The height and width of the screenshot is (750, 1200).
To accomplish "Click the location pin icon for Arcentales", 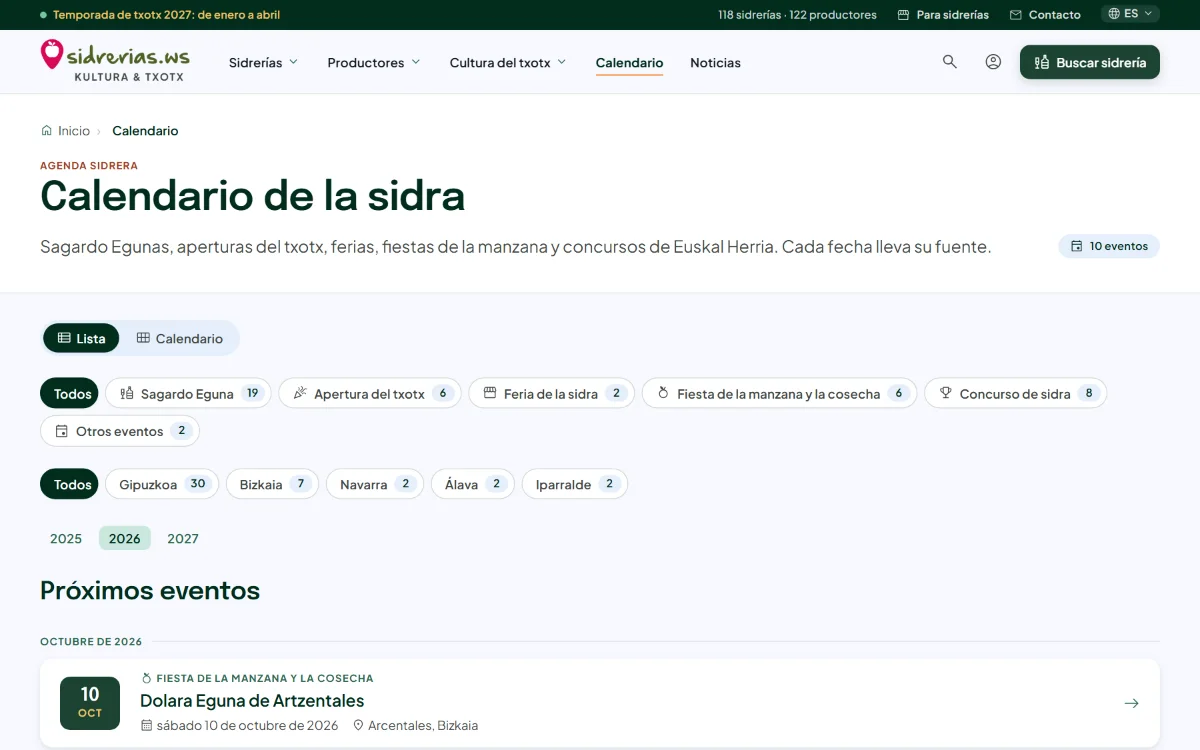I will click(358, 725).
